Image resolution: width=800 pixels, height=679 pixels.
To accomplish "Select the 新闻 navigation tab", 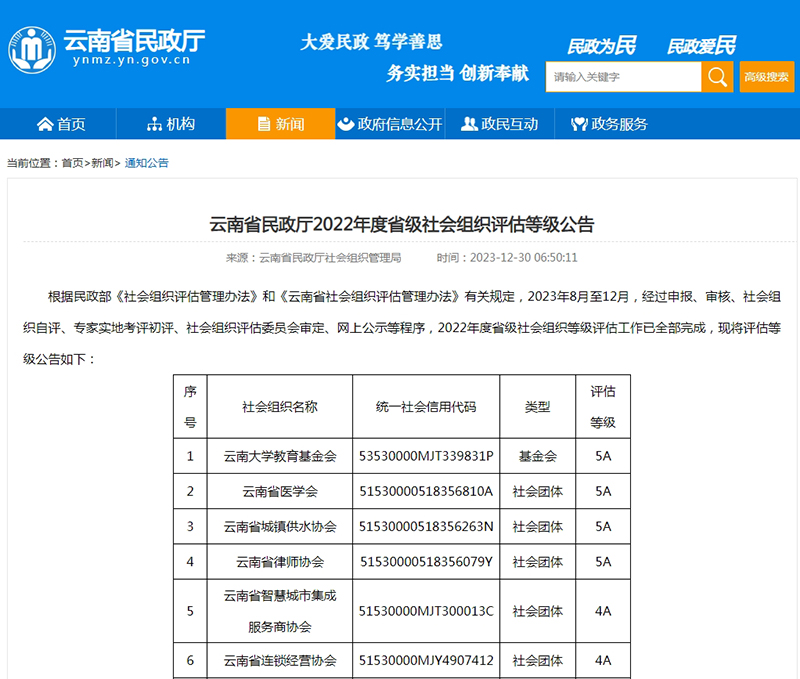I will click(x=281, y=123).
